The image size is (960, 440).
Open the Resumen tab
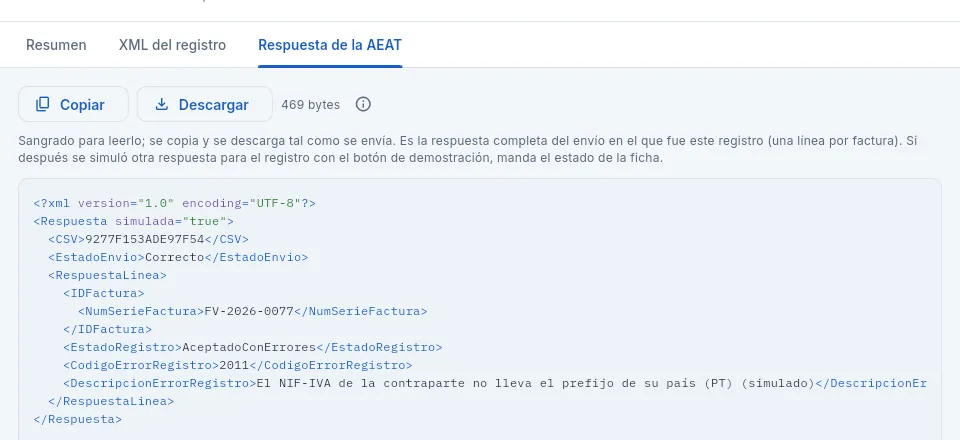(56, 45)
